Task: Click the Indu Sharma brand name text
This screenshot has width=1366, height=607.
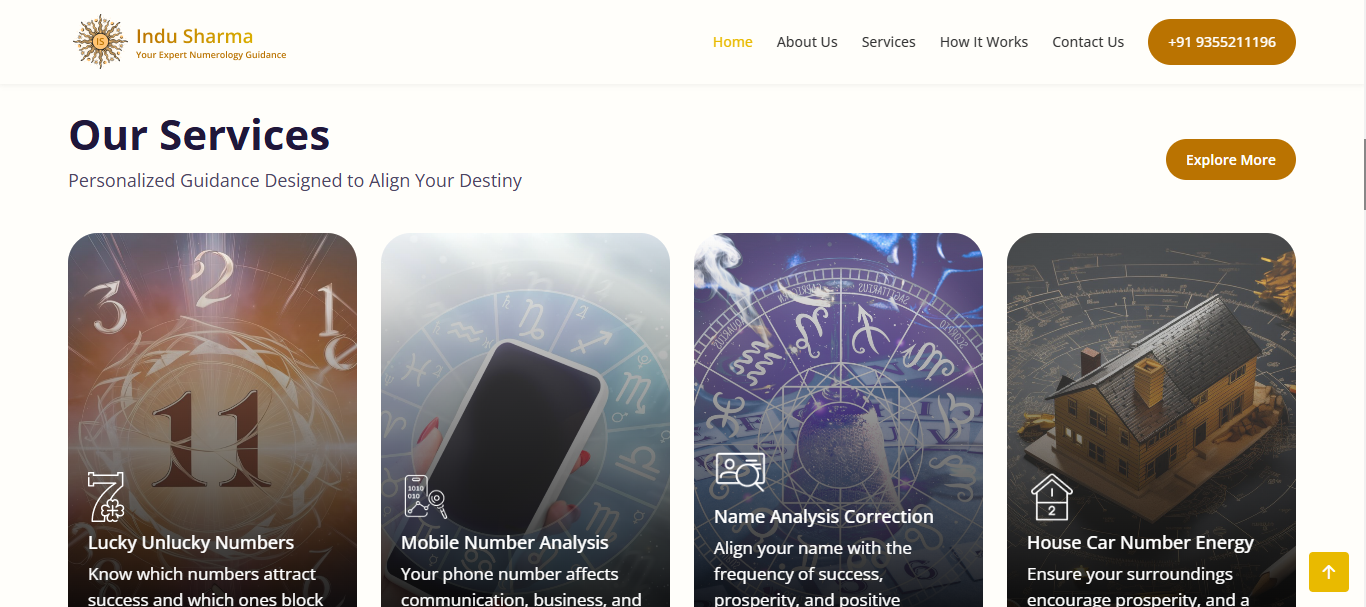Action: [x=194, y=36]
